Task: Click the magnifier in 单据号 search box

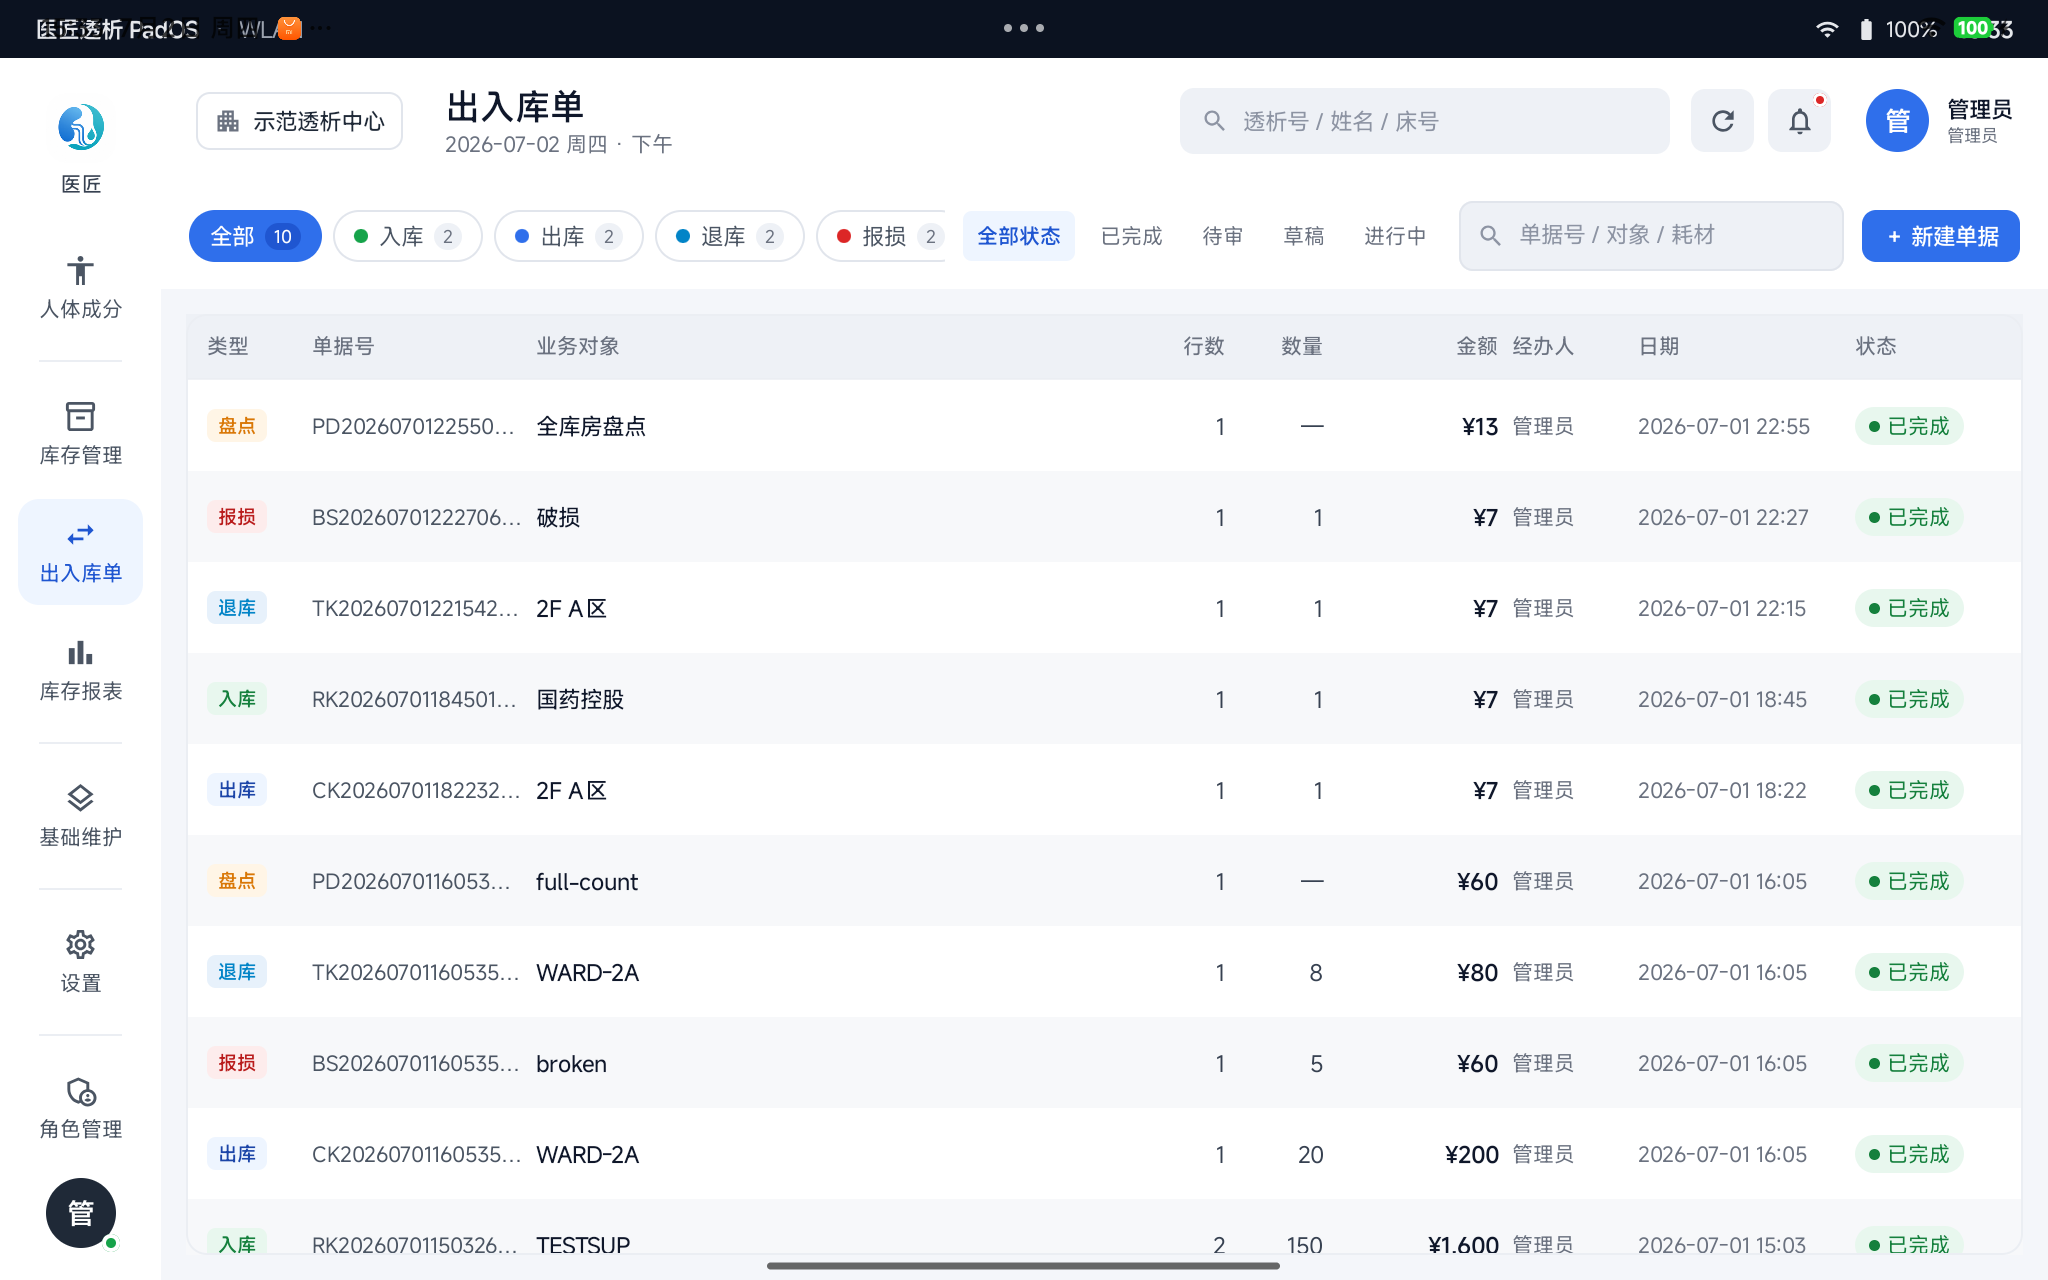Action: click(1490, 235)
